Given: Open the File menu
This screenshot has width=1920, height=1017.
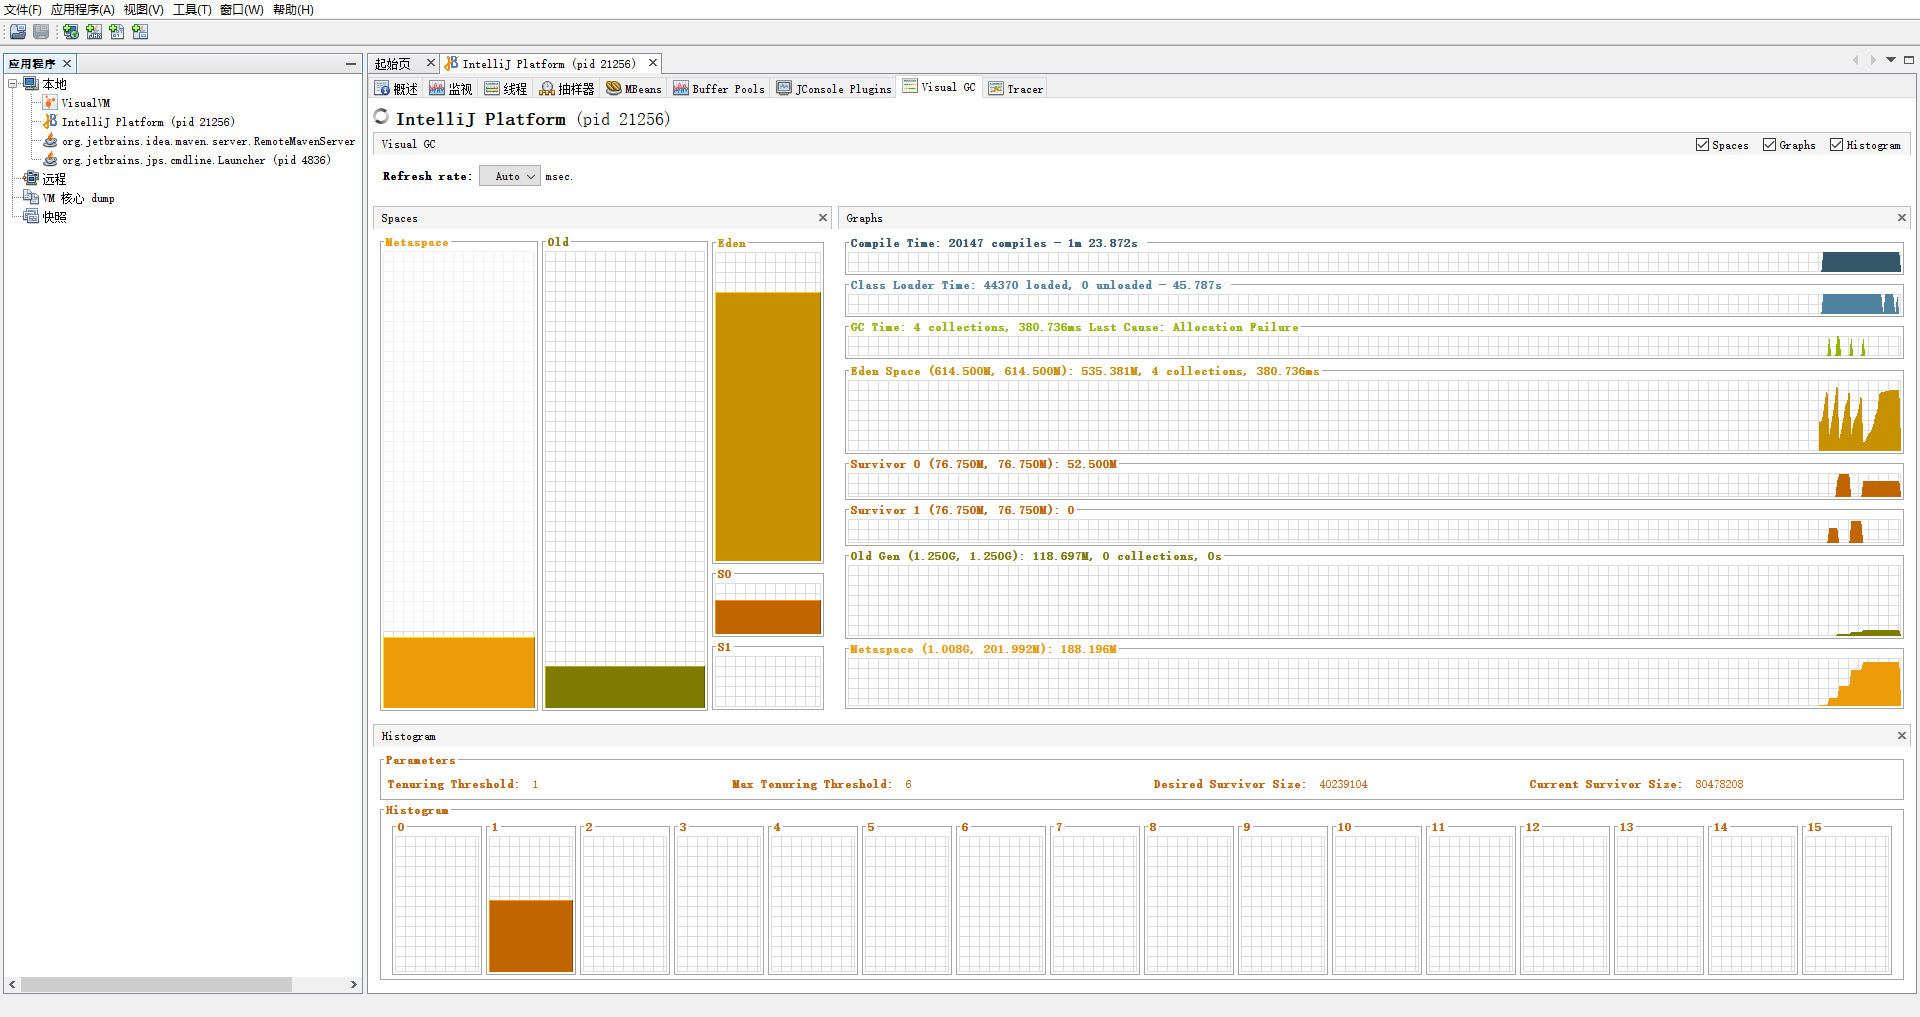Looking at the screenshot, I should pyautogui.click(x=23, y=10).
